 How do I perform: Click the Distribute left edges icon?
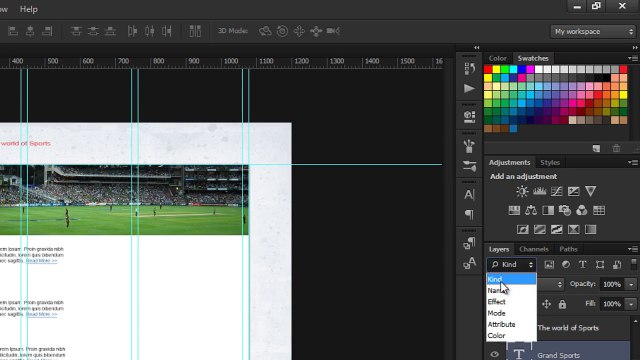pyautogui.click(x=132, y=31)
